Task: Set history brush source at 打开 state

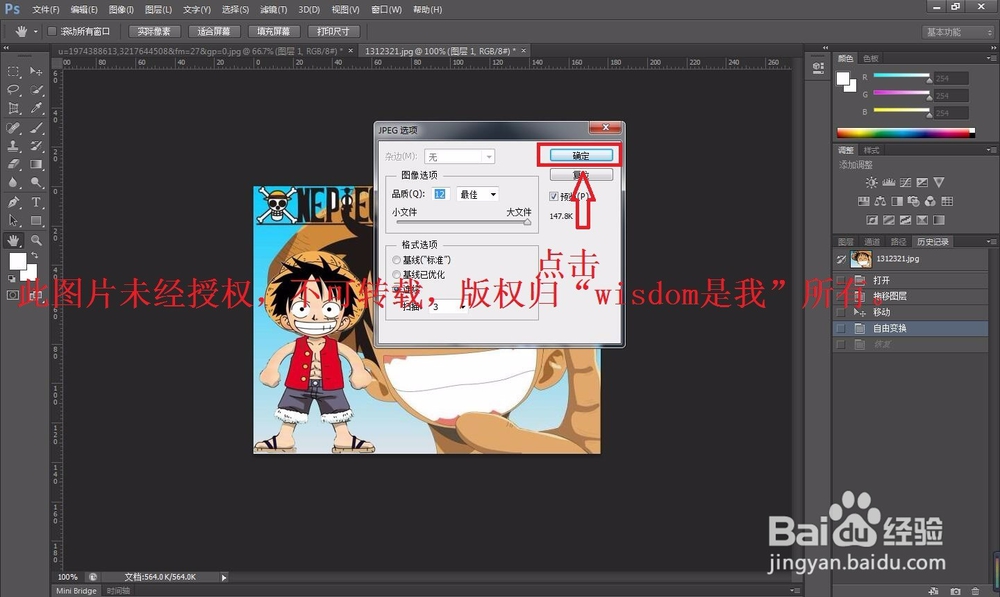Action: (841, 281)
